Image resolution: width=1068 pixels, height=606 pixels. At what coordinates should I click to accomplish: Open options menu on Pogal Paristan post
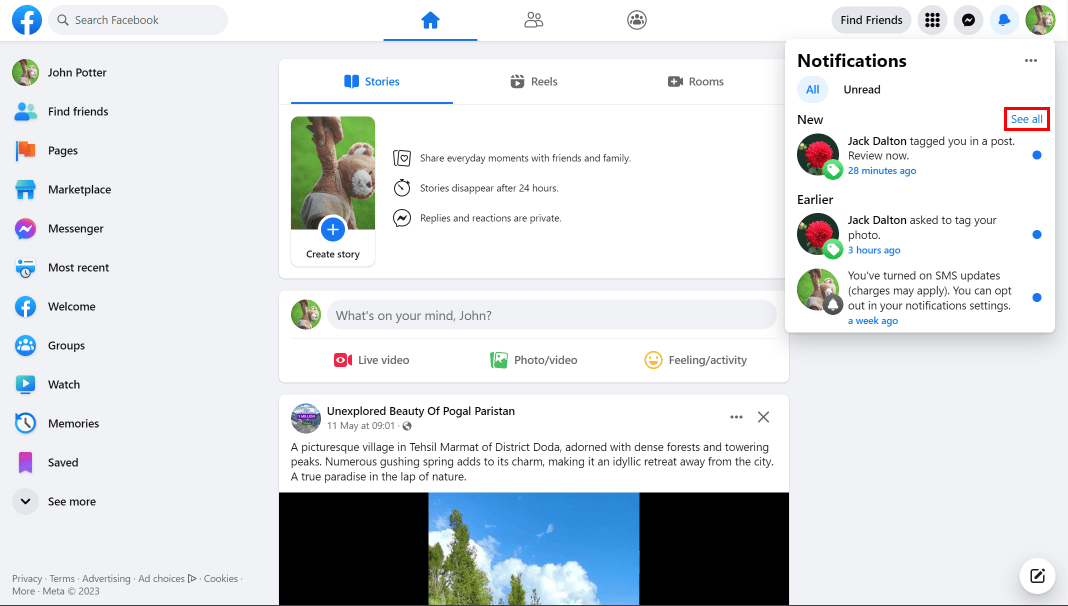(x=736, y=417)
